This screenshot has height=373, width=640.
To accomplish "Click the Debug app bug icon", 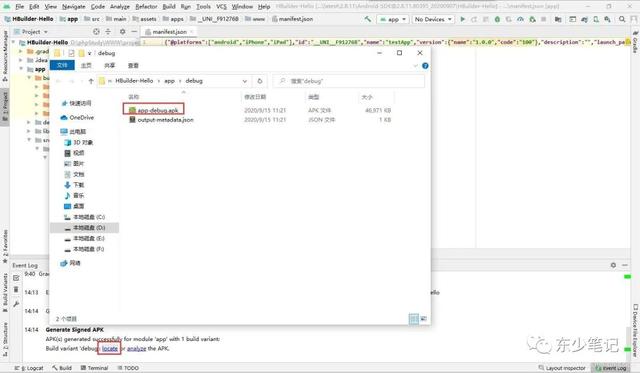I will point(497,19).
